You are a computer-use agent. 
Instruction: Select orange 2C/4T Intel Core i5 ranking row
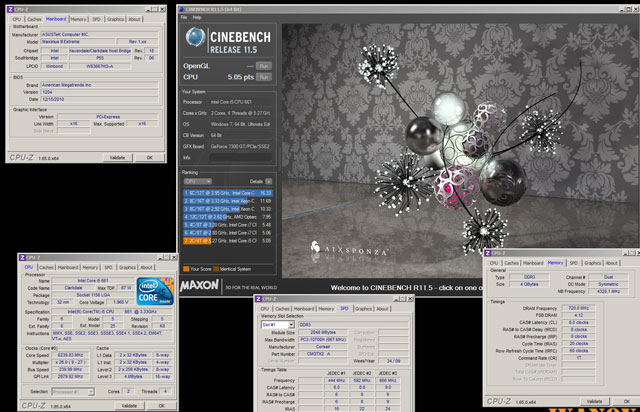(x=228, y=241)
